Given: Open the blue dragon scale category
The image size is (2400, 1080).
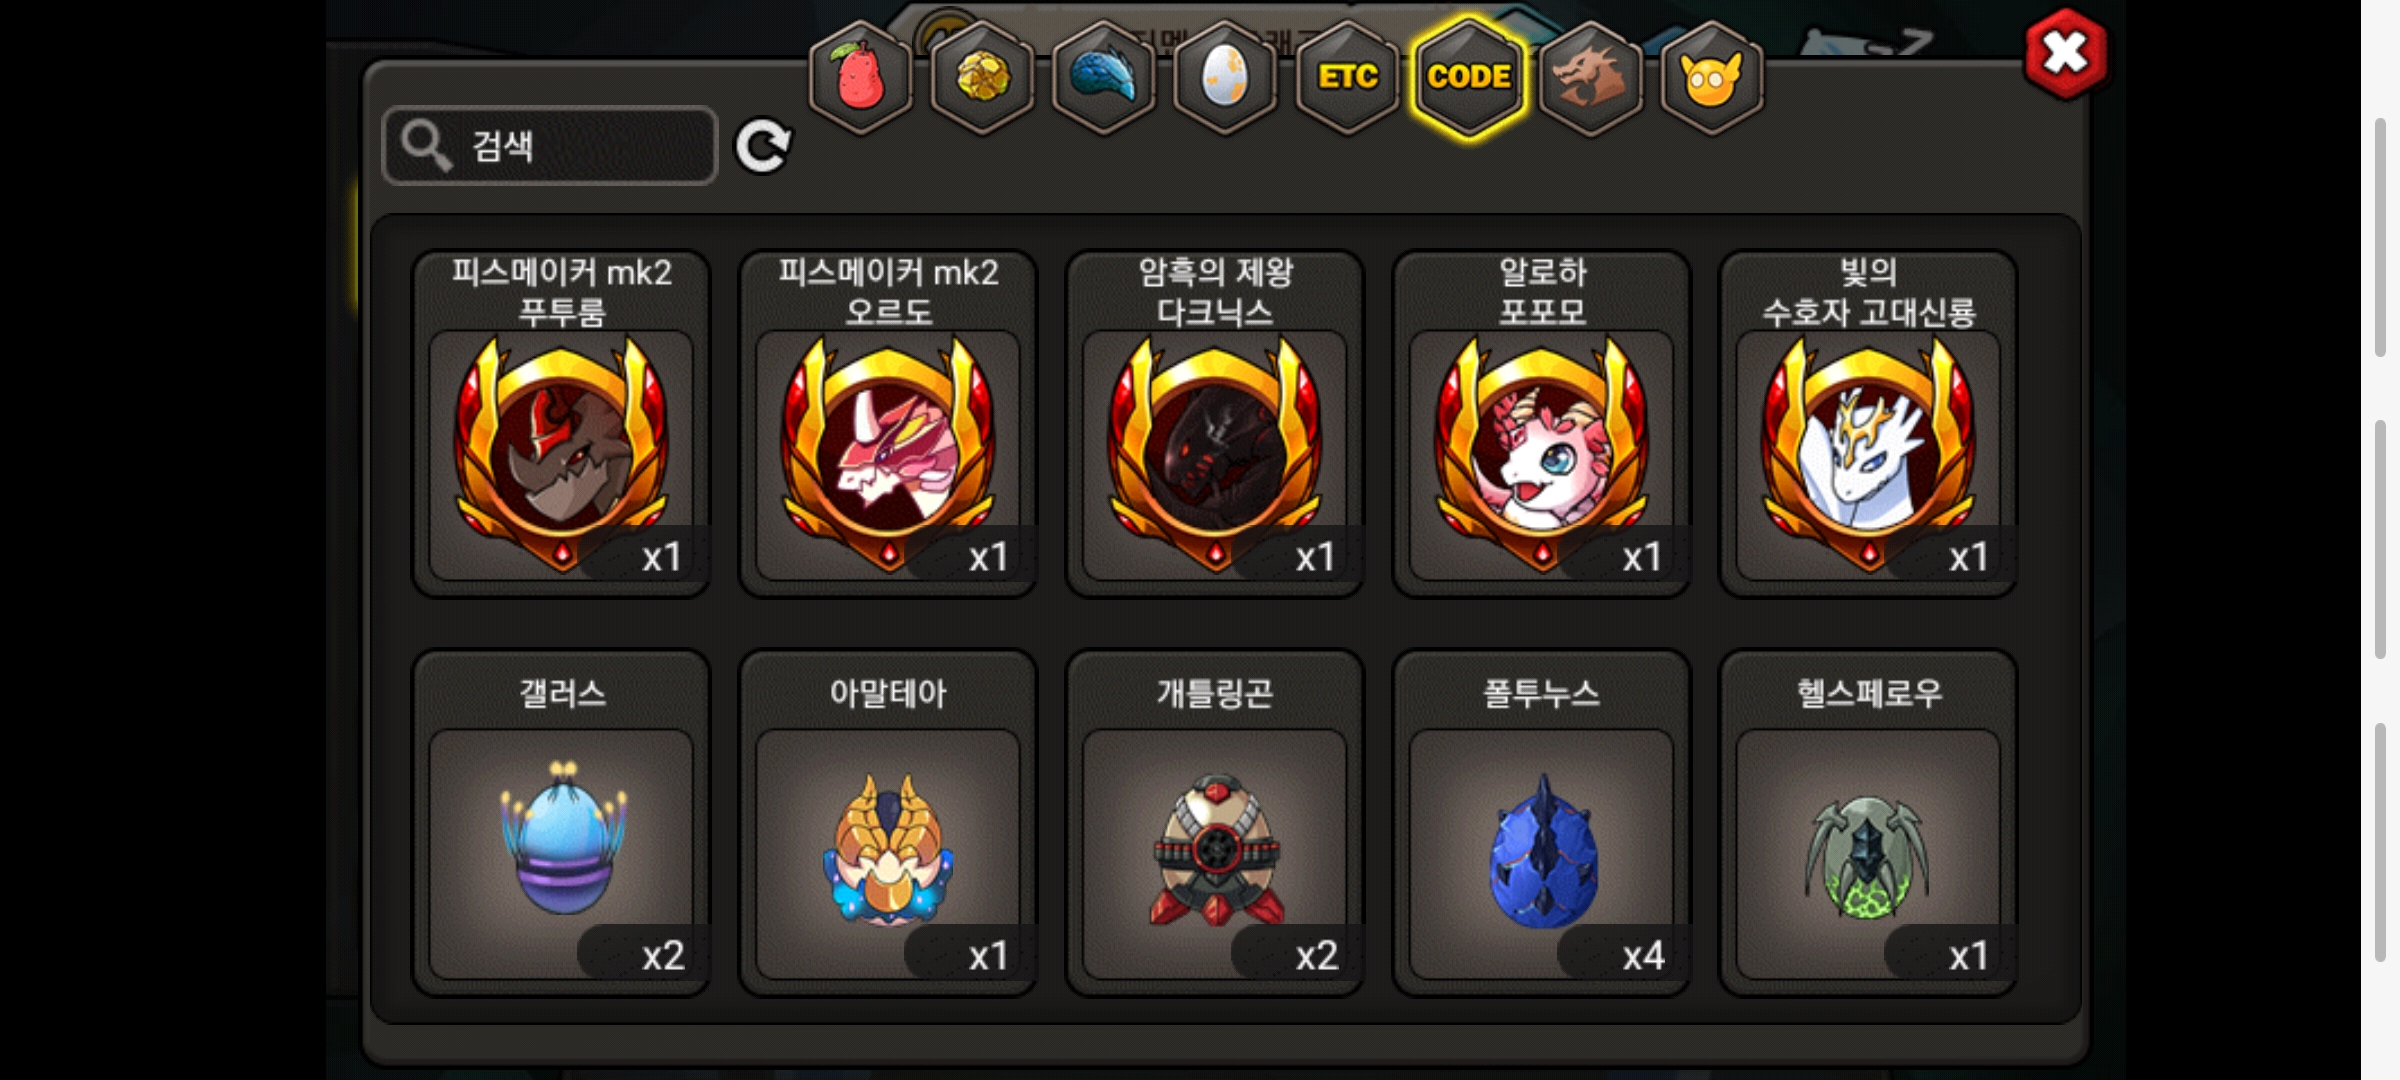Looking at the screenshot, I should coord(1104,77).
